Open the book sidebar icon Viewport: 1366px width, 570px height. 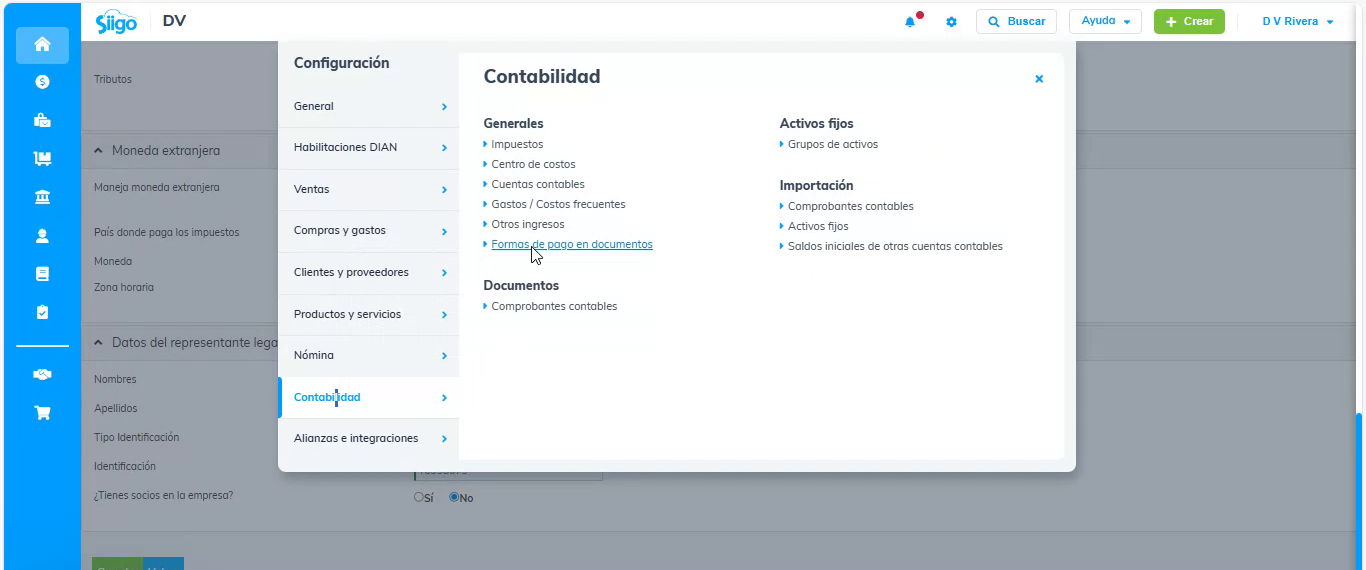coord(42,274)
